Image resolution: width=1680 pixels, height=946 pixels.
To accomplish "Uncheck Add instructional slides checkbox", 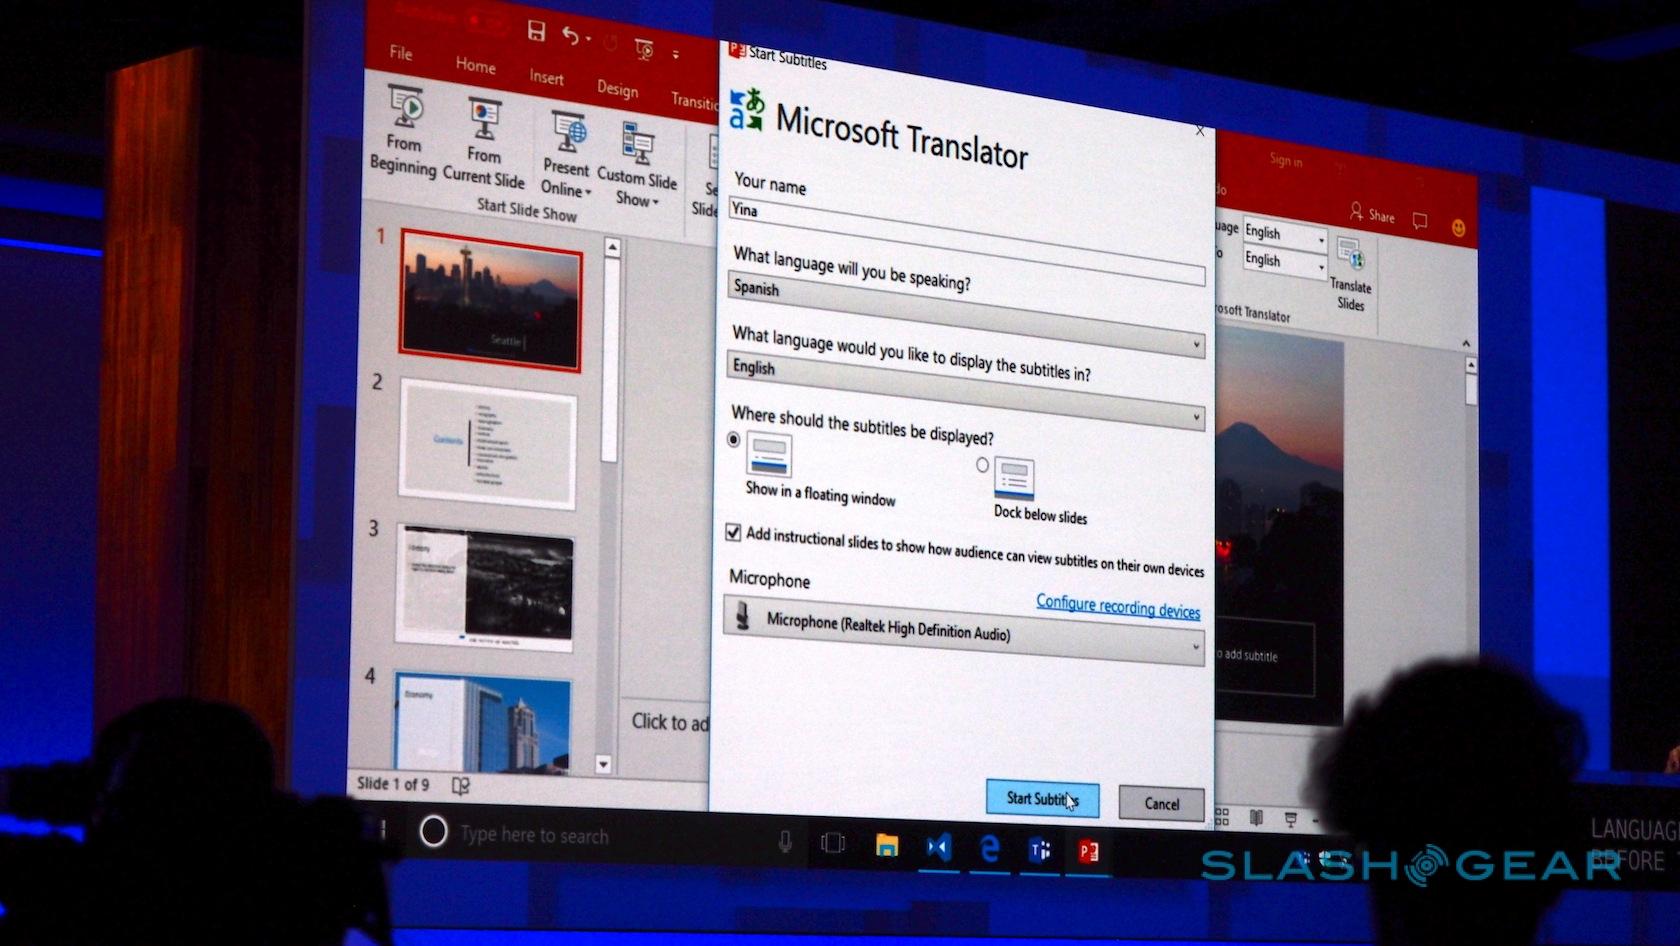I will [x=733, y=532].
